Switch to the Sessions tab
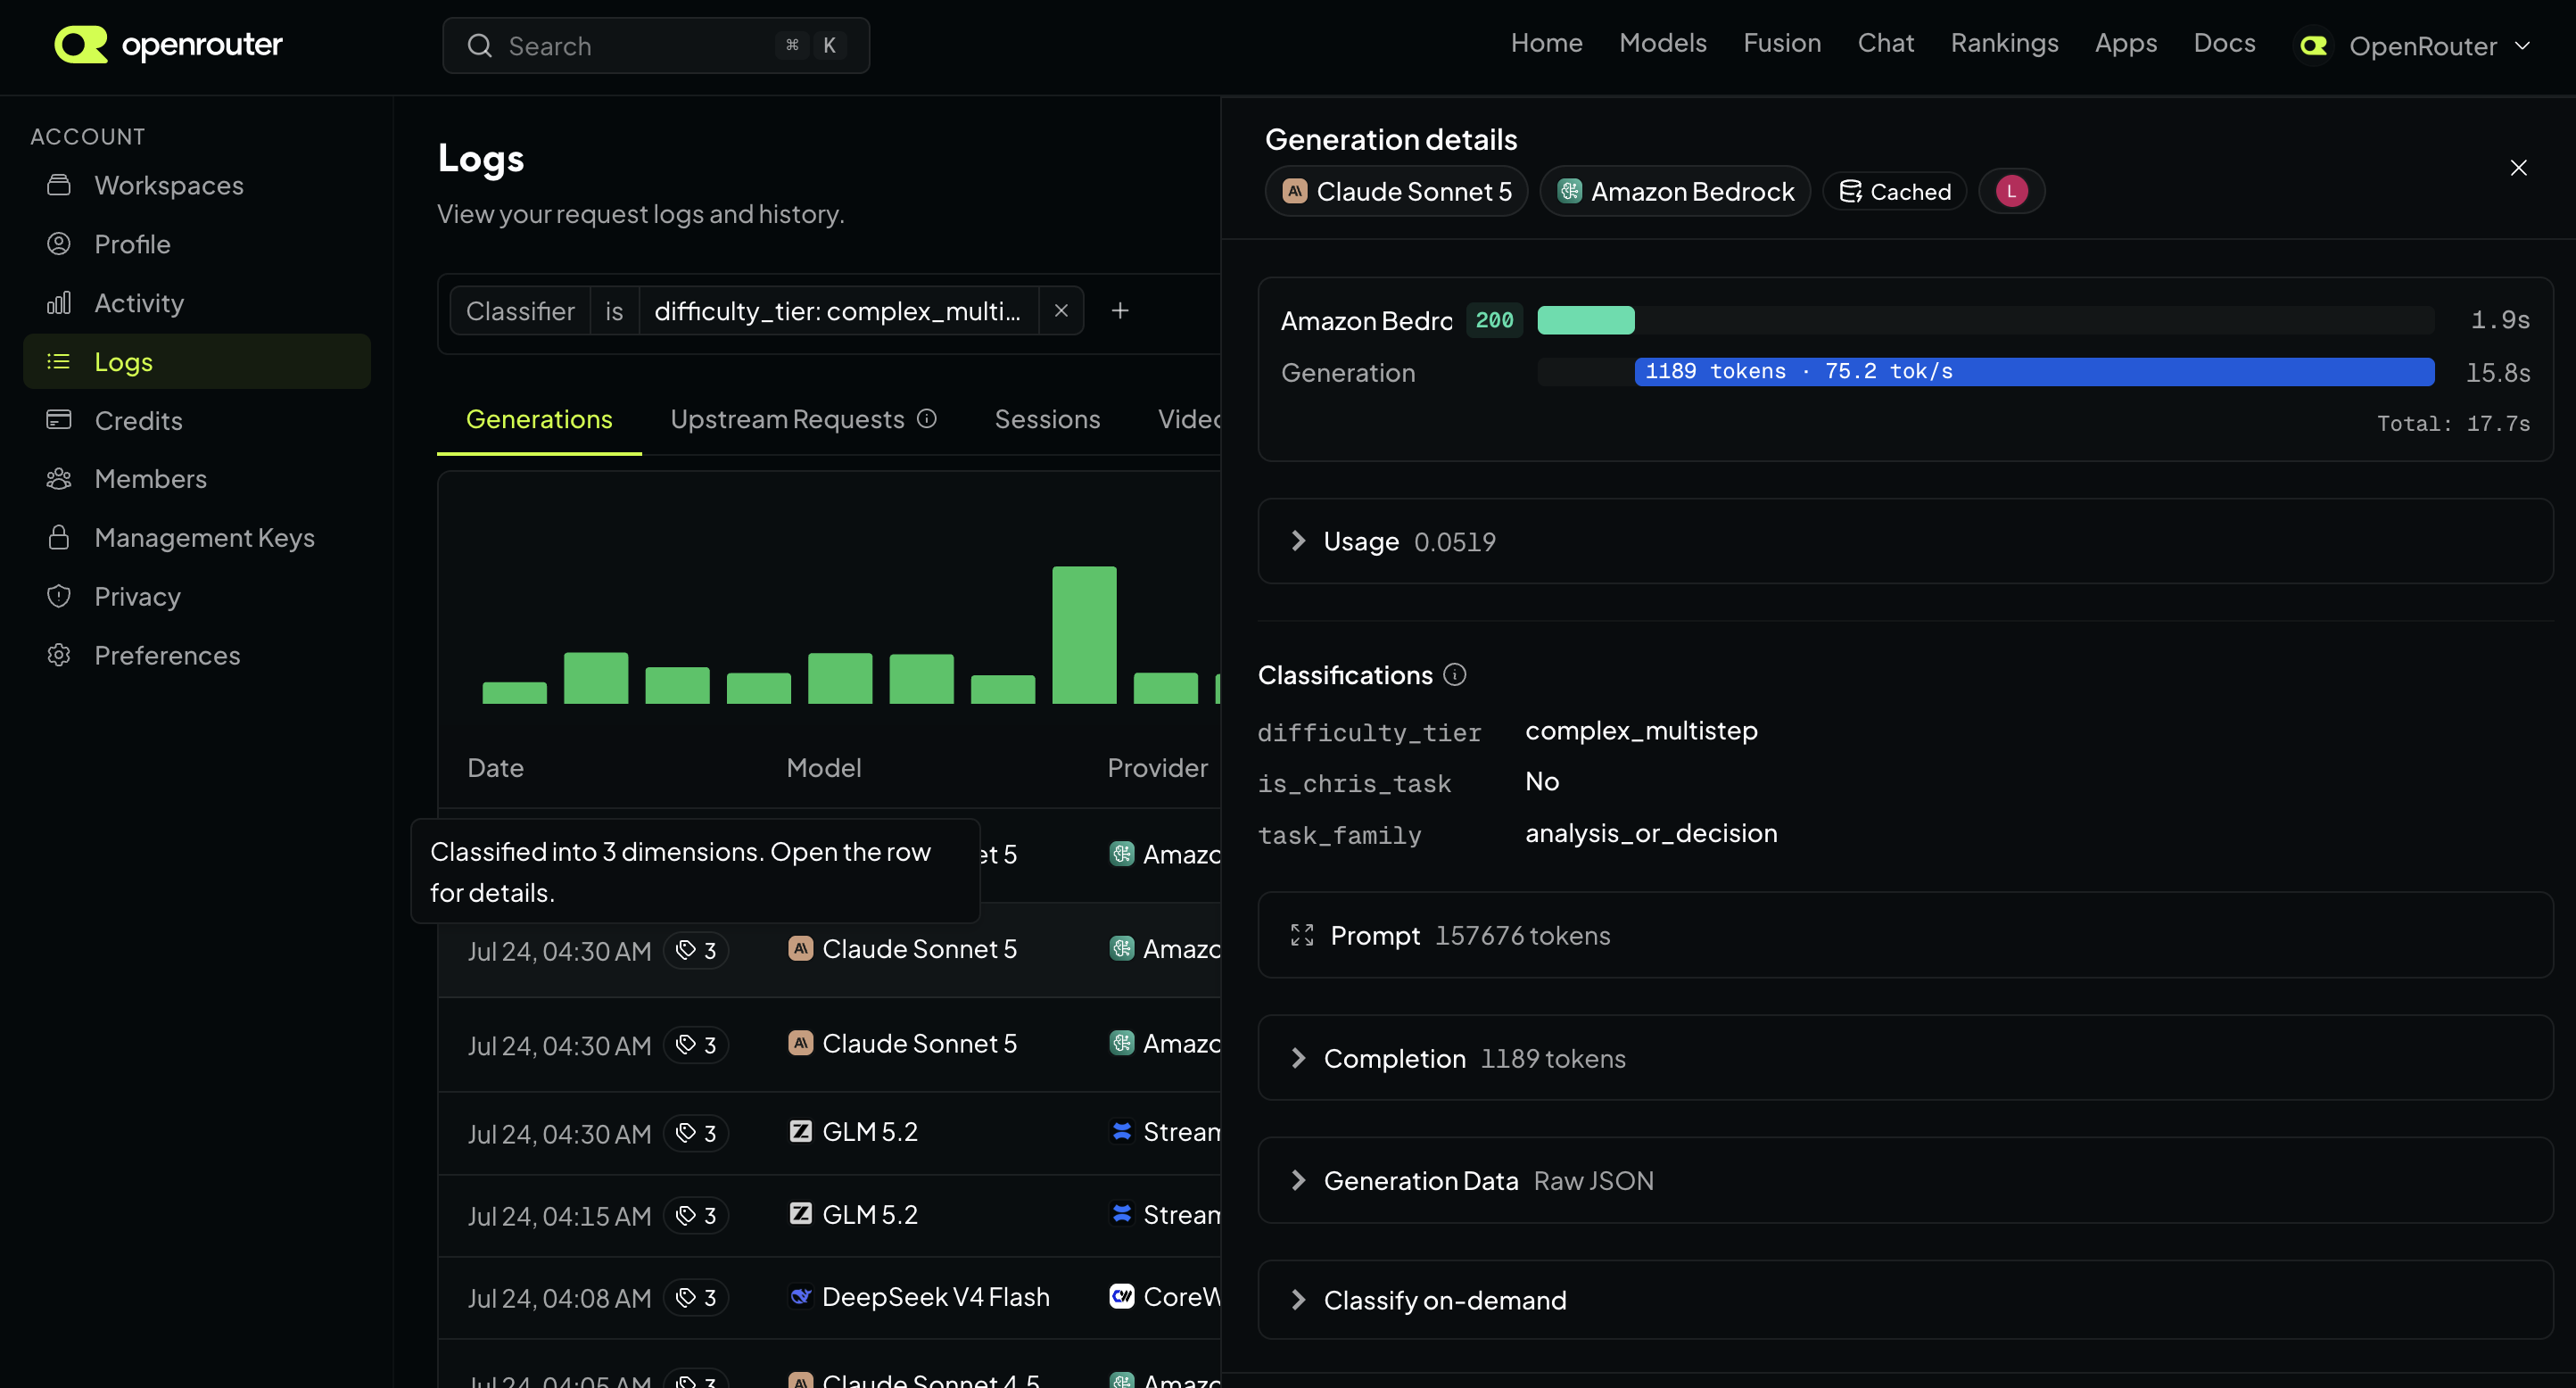Viewport: 2576px width, 1388px height. 1047,419
